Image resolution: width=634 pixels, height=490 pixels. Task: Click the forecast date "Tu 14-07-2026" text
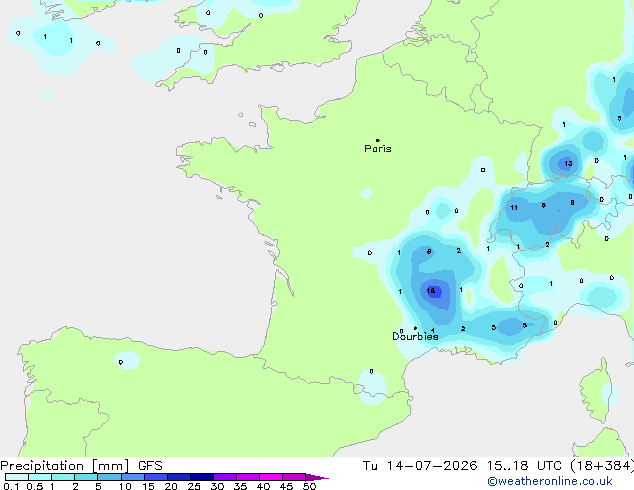coord(420,466)
